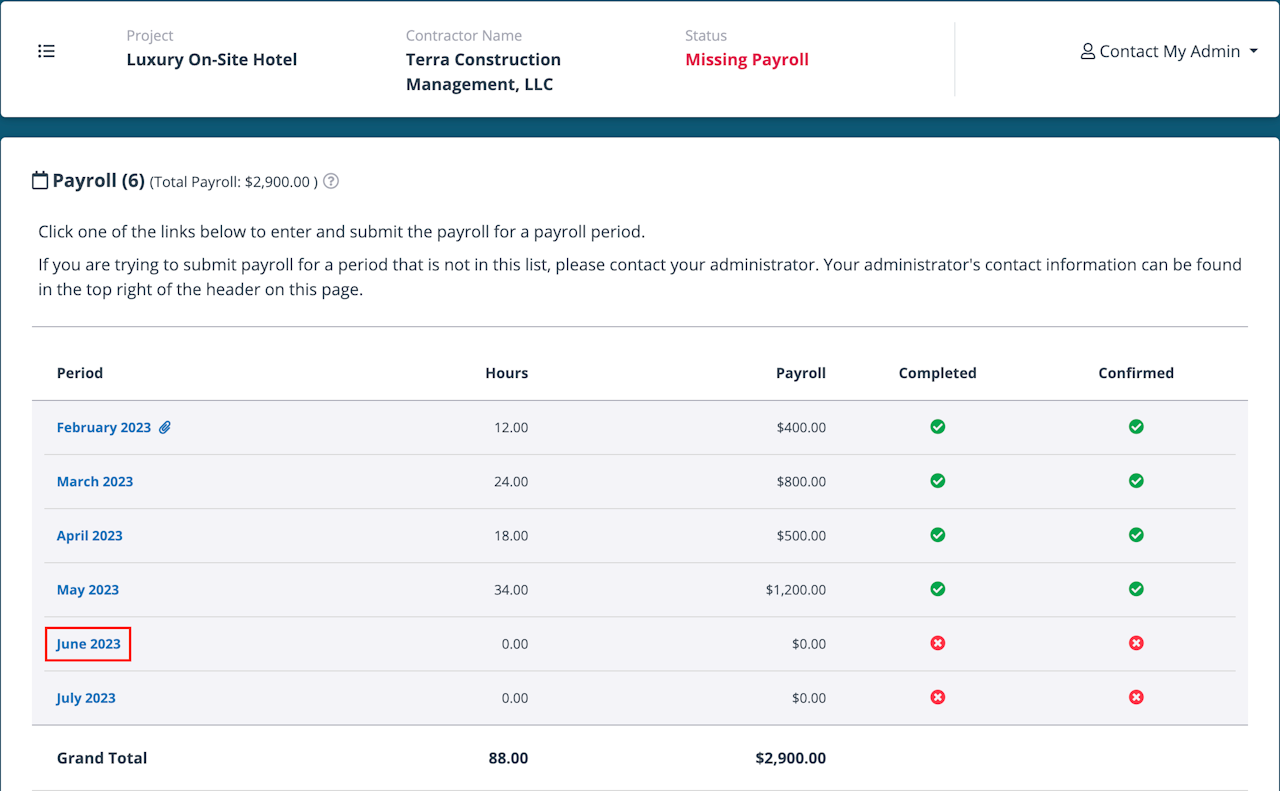Click the Missing Payroll status text
The height and width of the screenshot is (791, 1280).
[746, 60]
